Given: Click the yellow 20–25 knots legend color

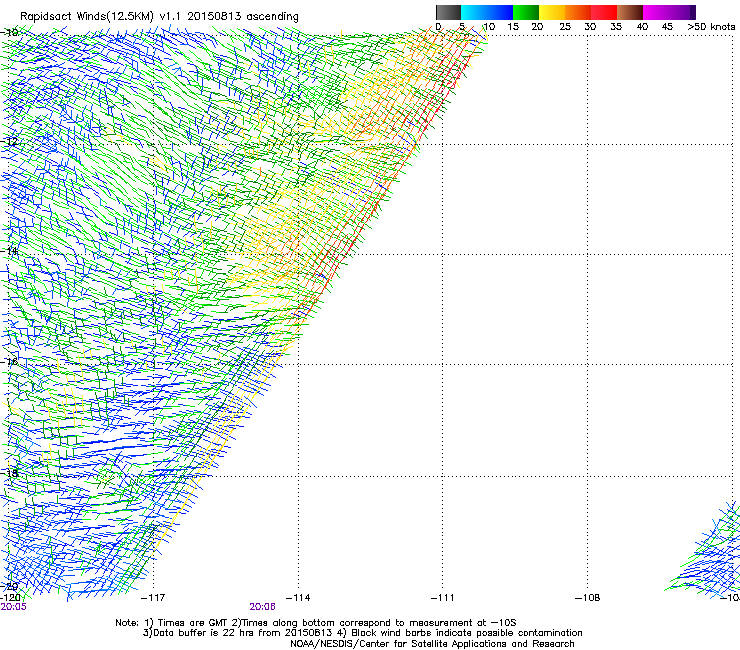Looking at the screenshot, I should click(552, 12).
